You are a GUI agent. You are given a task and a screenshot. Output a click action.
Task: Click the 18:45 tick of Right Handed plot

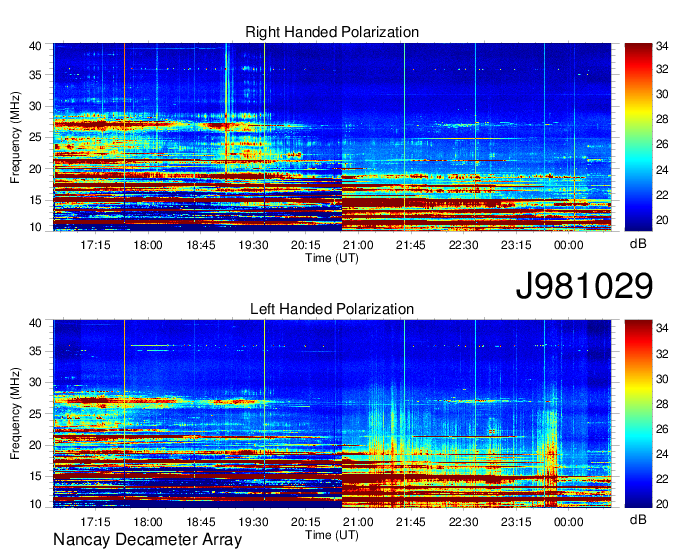(201, 245)
